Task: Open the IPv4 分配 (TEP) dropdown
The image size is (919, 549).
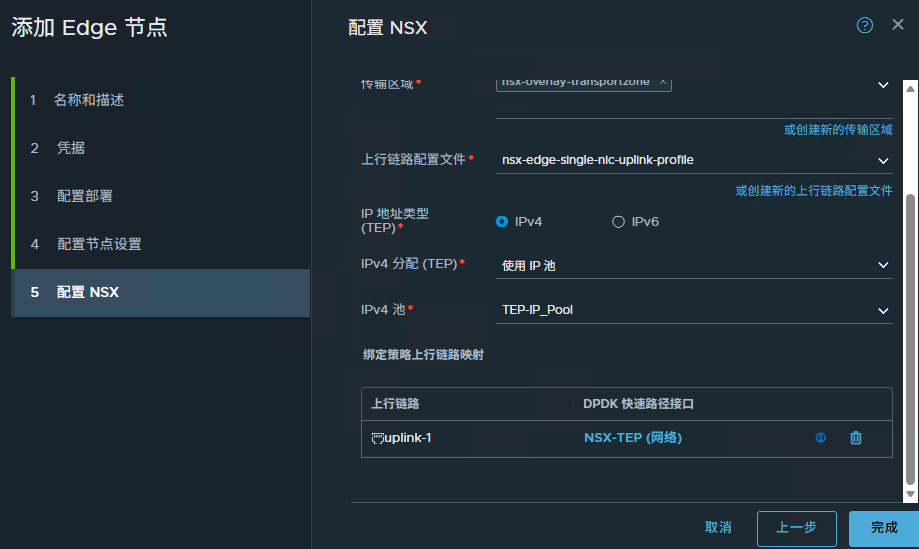Action: click(883, 265)
